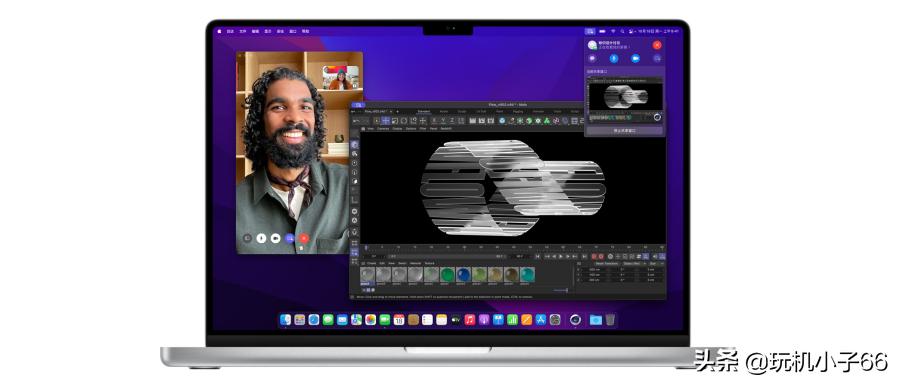
Task: Open the Filter menu in viewport
Action: pyautogui.click(x=422, y=129)
